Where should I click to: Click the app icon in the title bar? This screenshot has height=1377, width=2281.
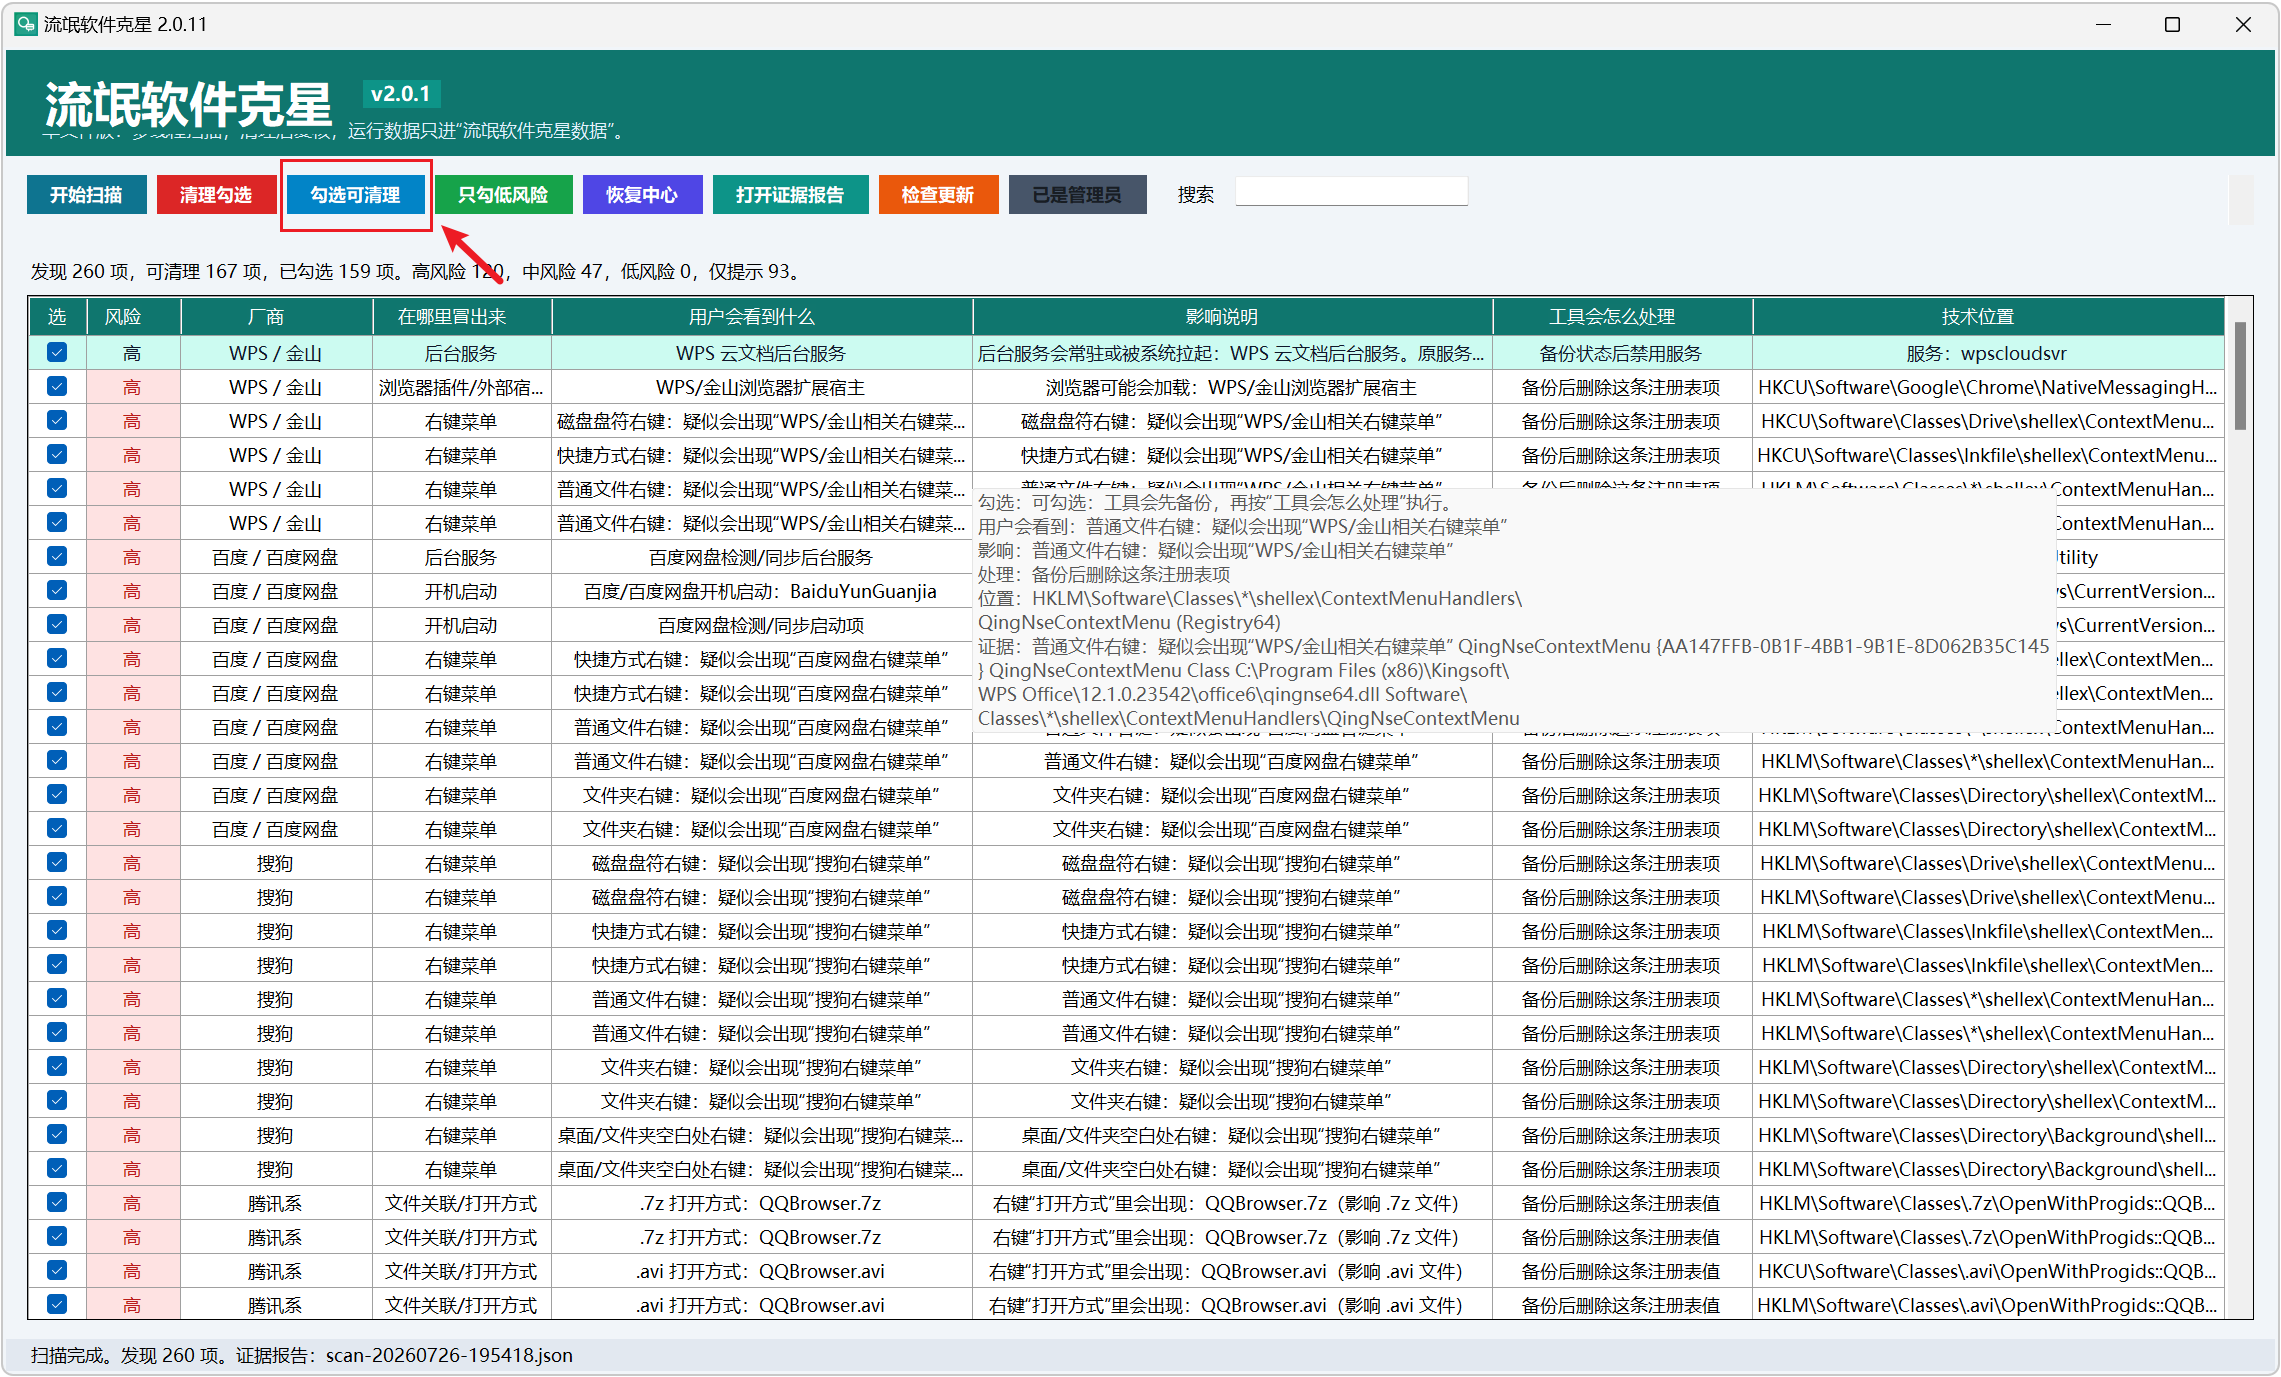(25, 24)
